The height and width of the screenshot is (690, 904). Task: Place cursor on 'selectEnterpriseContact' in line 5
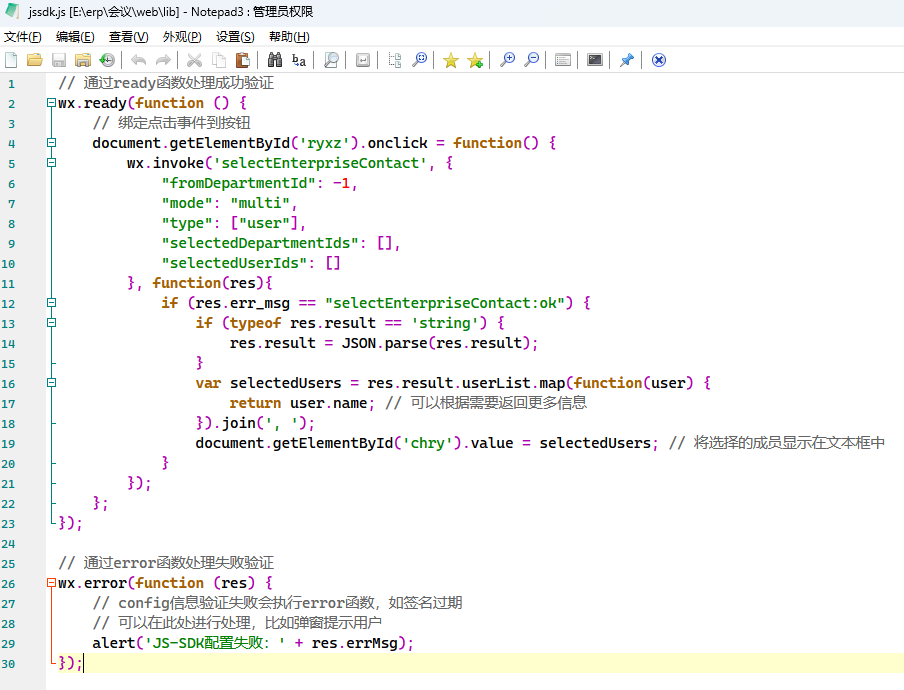point(320,163)
